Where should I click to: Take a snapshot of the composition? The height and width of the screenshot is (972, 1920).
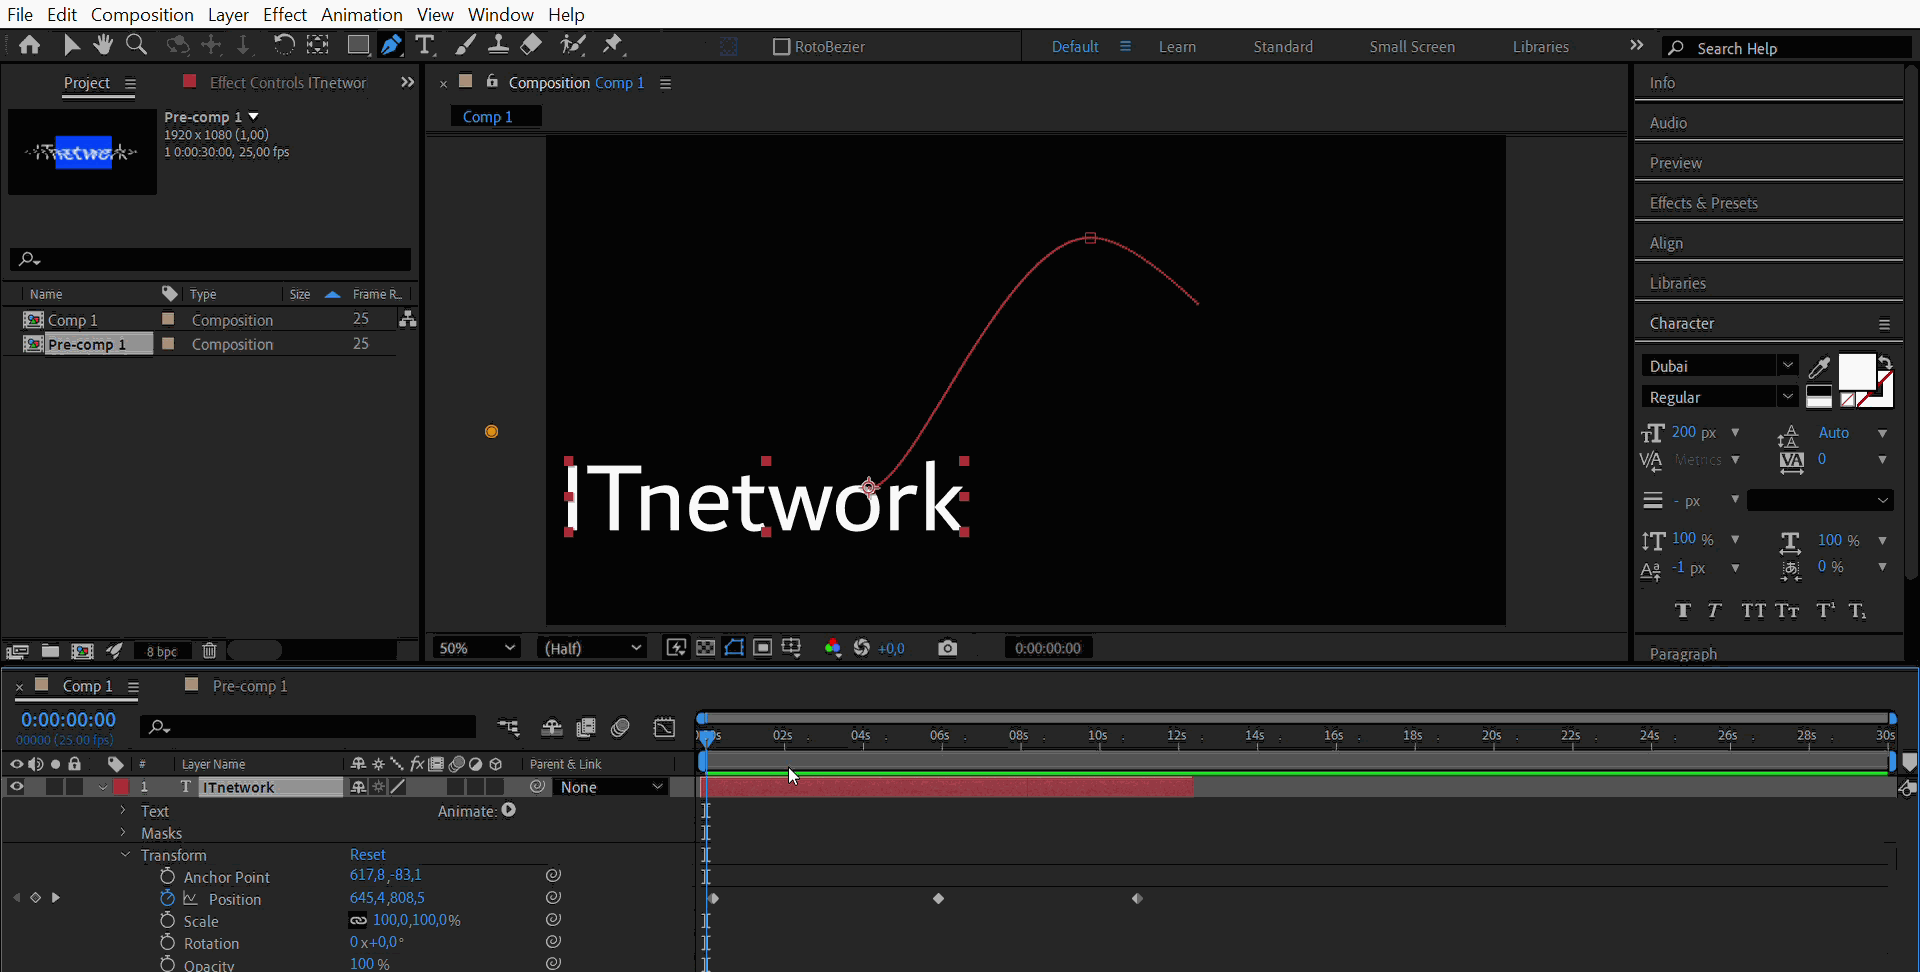[948, 647]
